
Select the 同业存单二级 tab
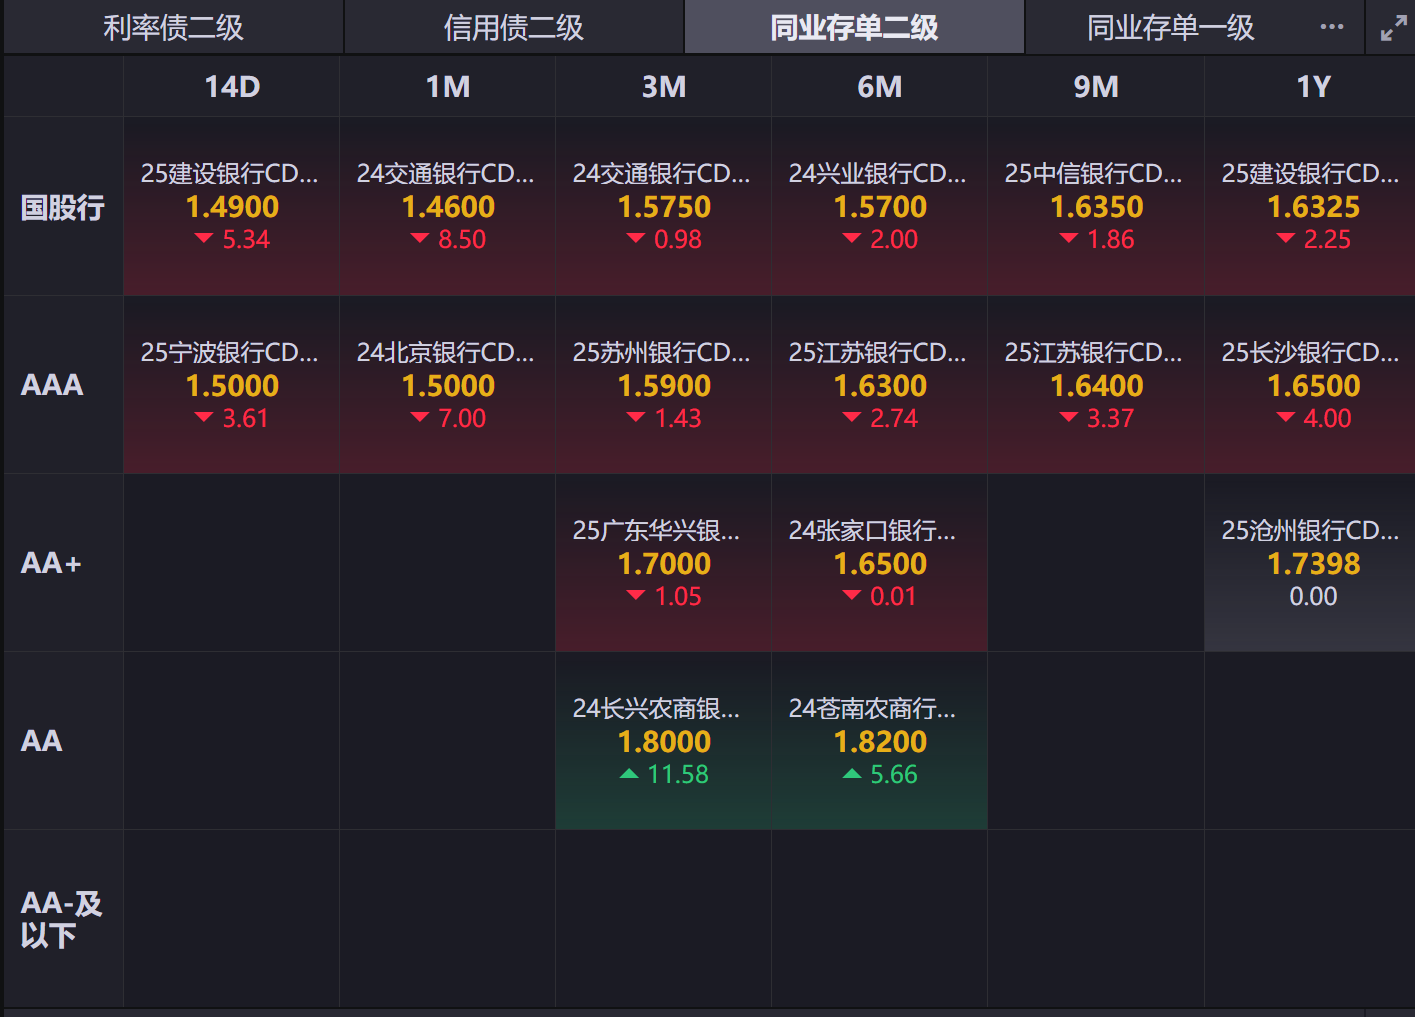pyautogui.click(x=854, y=27)
